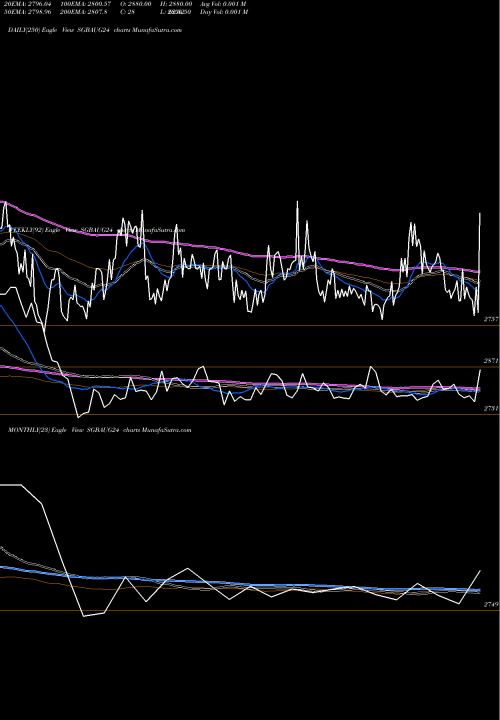Click the 200EMA value readout
Image resolution: width=500 pixels, height=720 pixels.
83,12
